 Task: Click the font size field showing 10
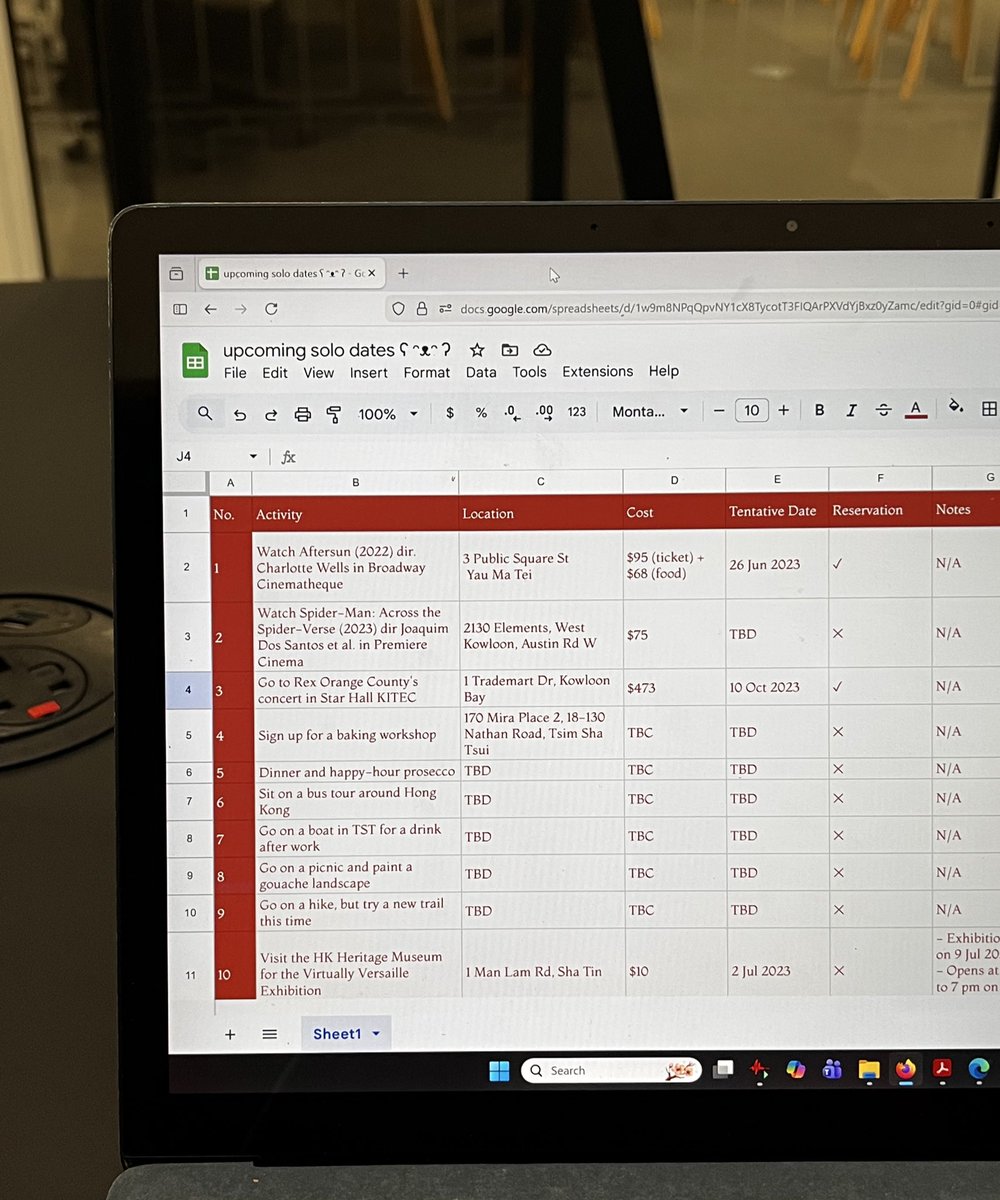point(752,410)
